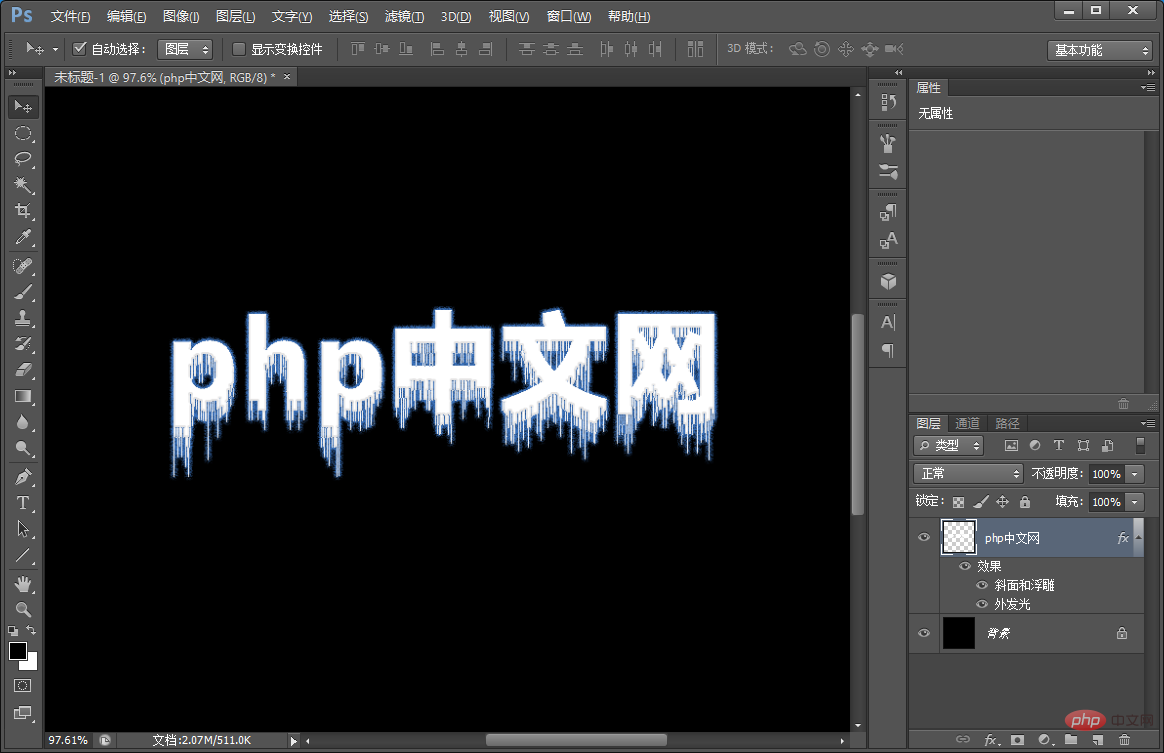Viewport: 1164px width, 753px height.
Task: Toggle lock position
Action: pos(1002,502)
